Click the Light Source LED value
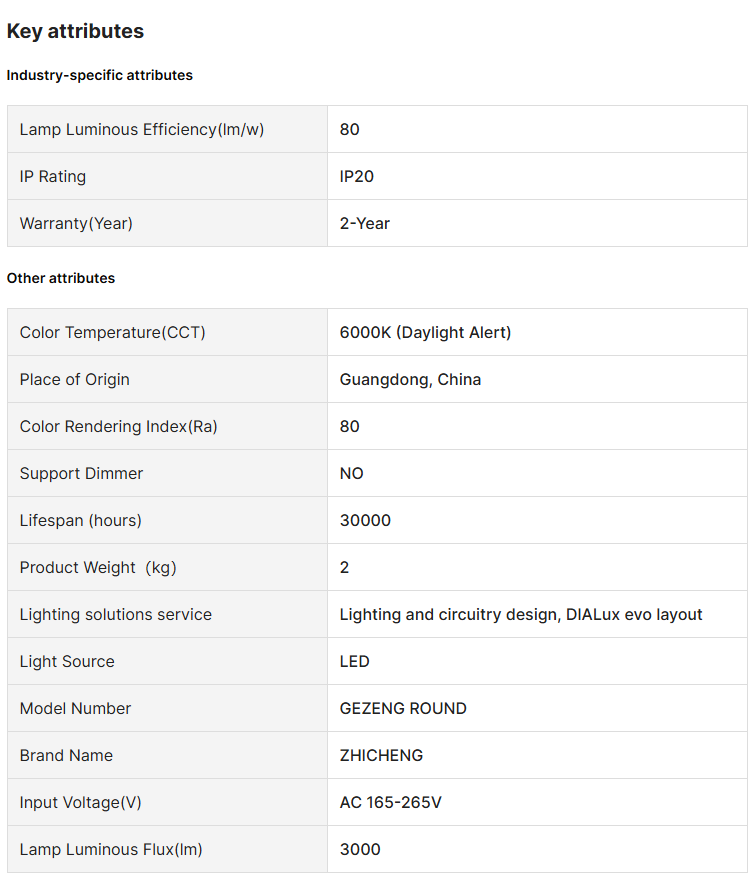The height and width of the screenshot is (879, 752). tap(355, 661)
